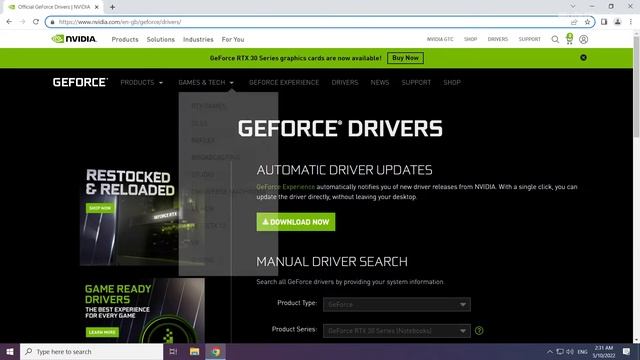
Task: Click SHOP in the top NVIDIA header
Action: click(470, 39)
